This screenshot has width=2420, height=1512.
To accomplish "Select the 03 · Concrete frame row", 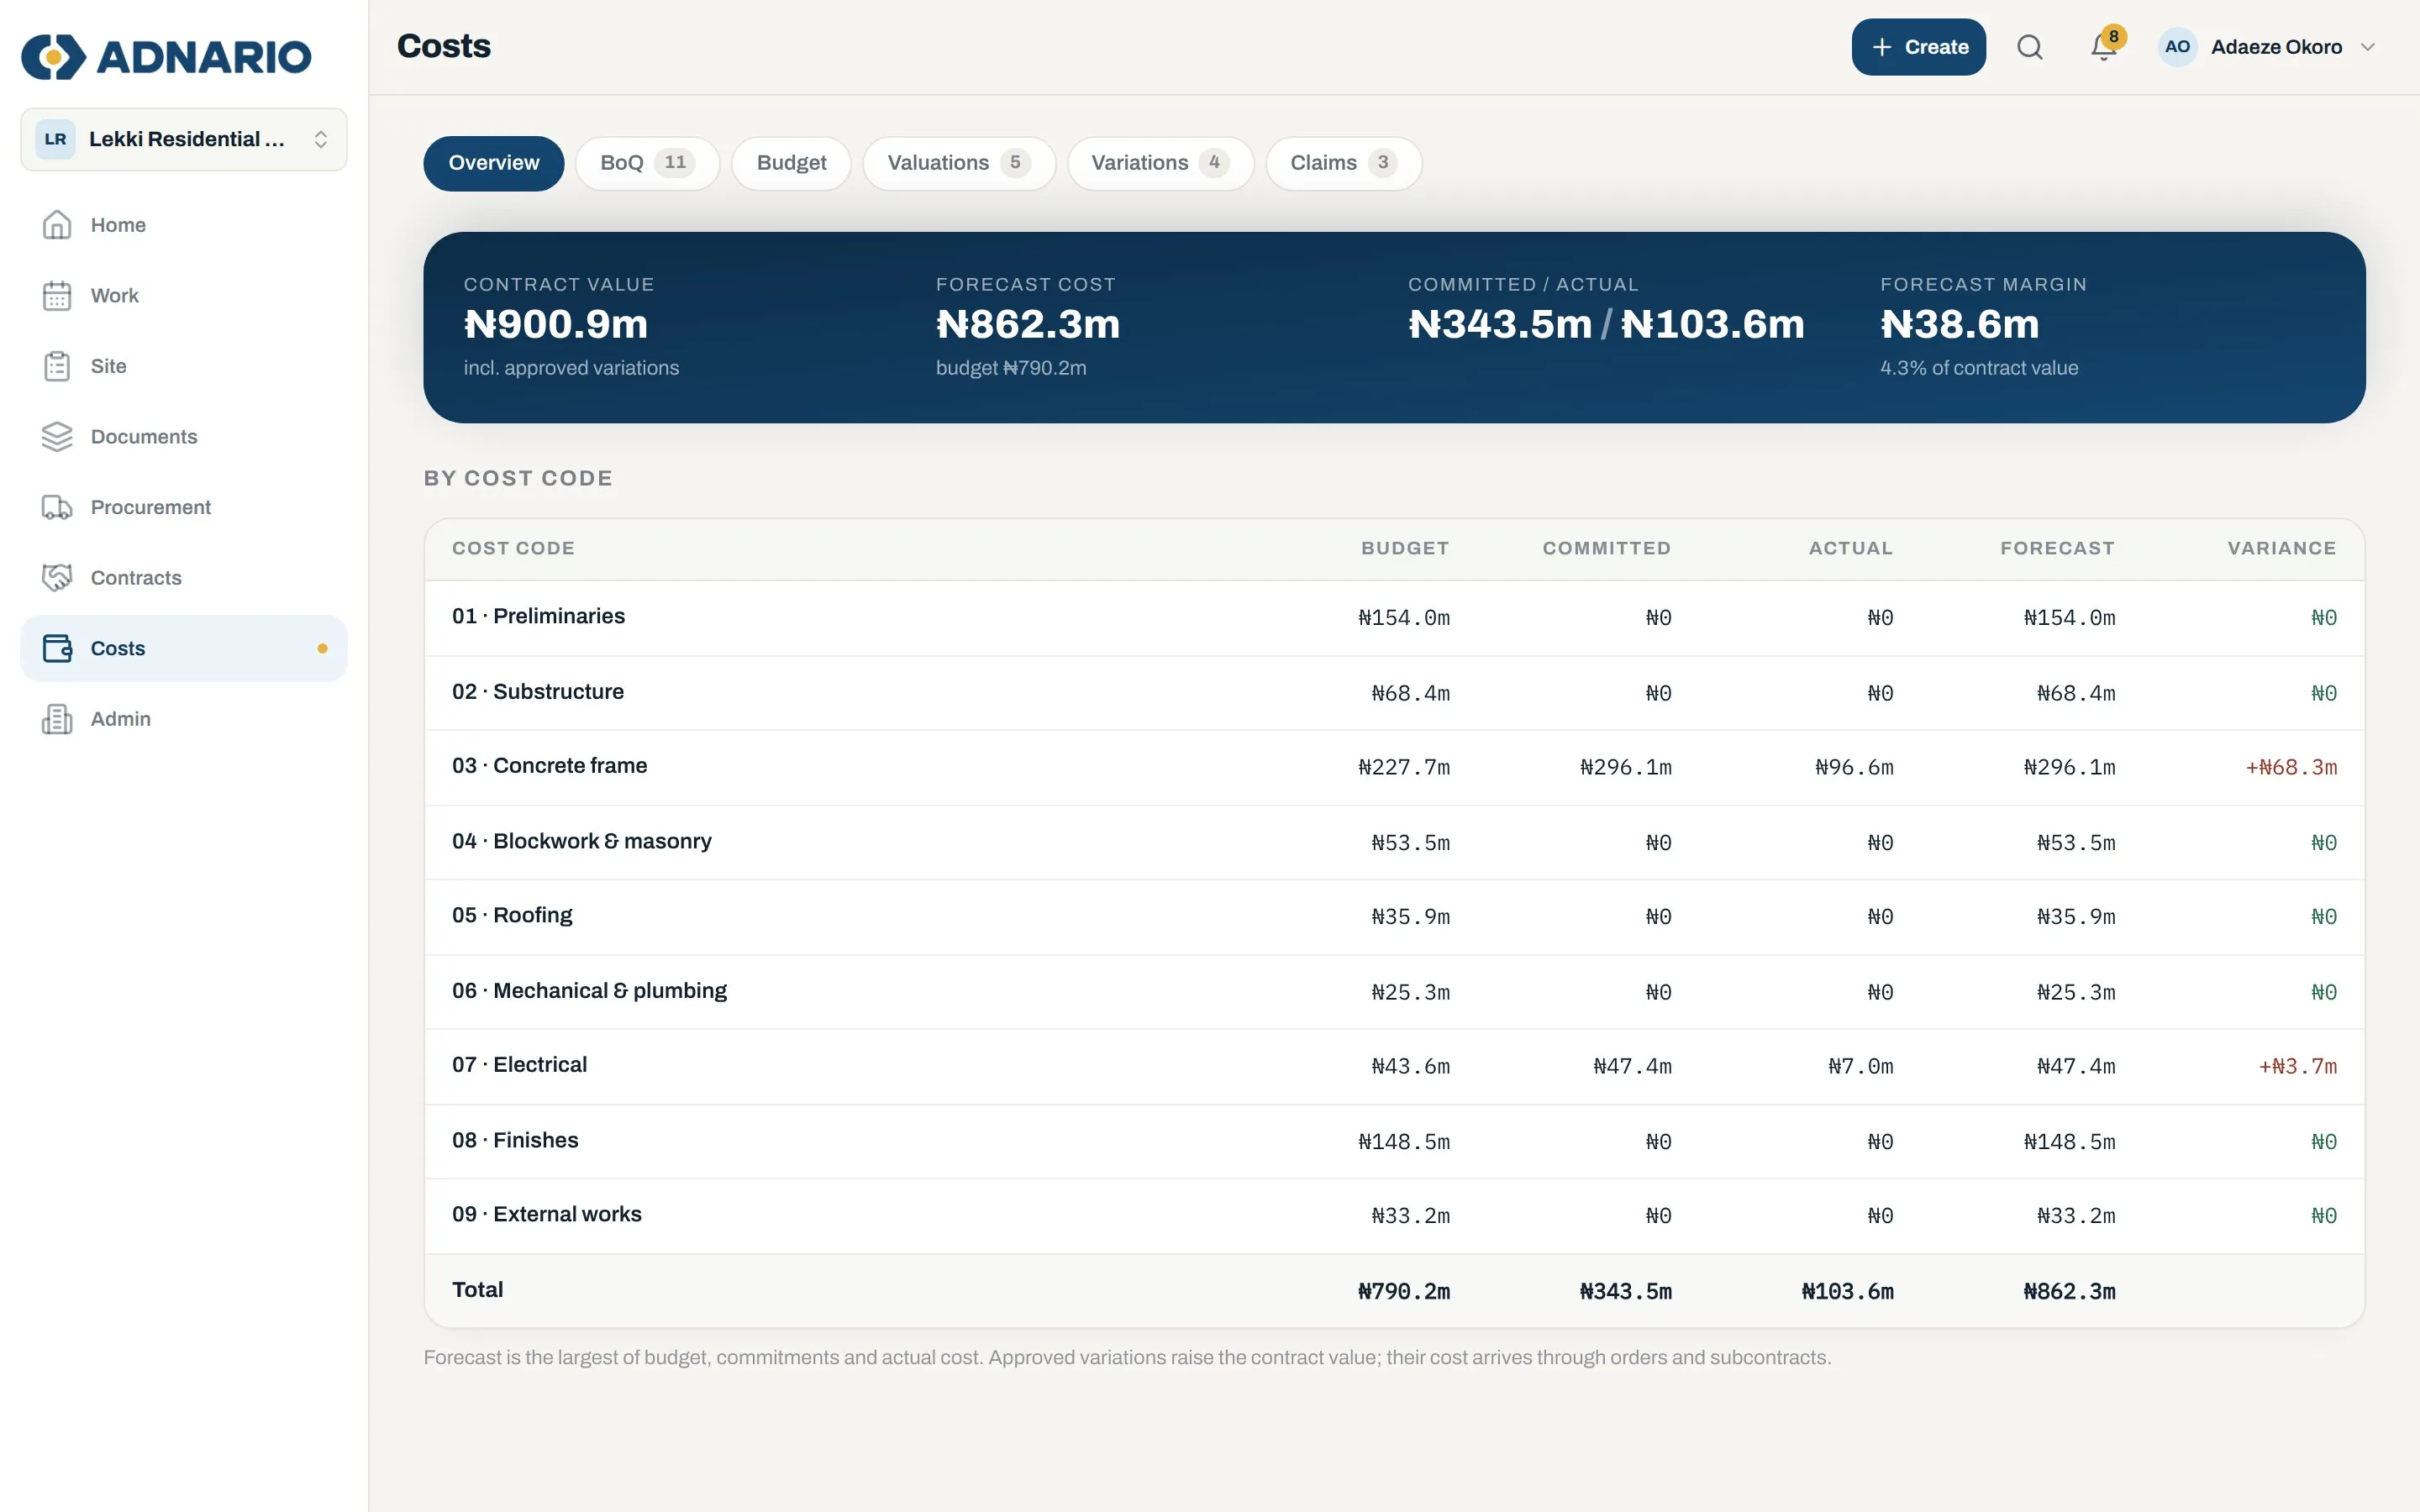I will click(x=1394, y=767).
